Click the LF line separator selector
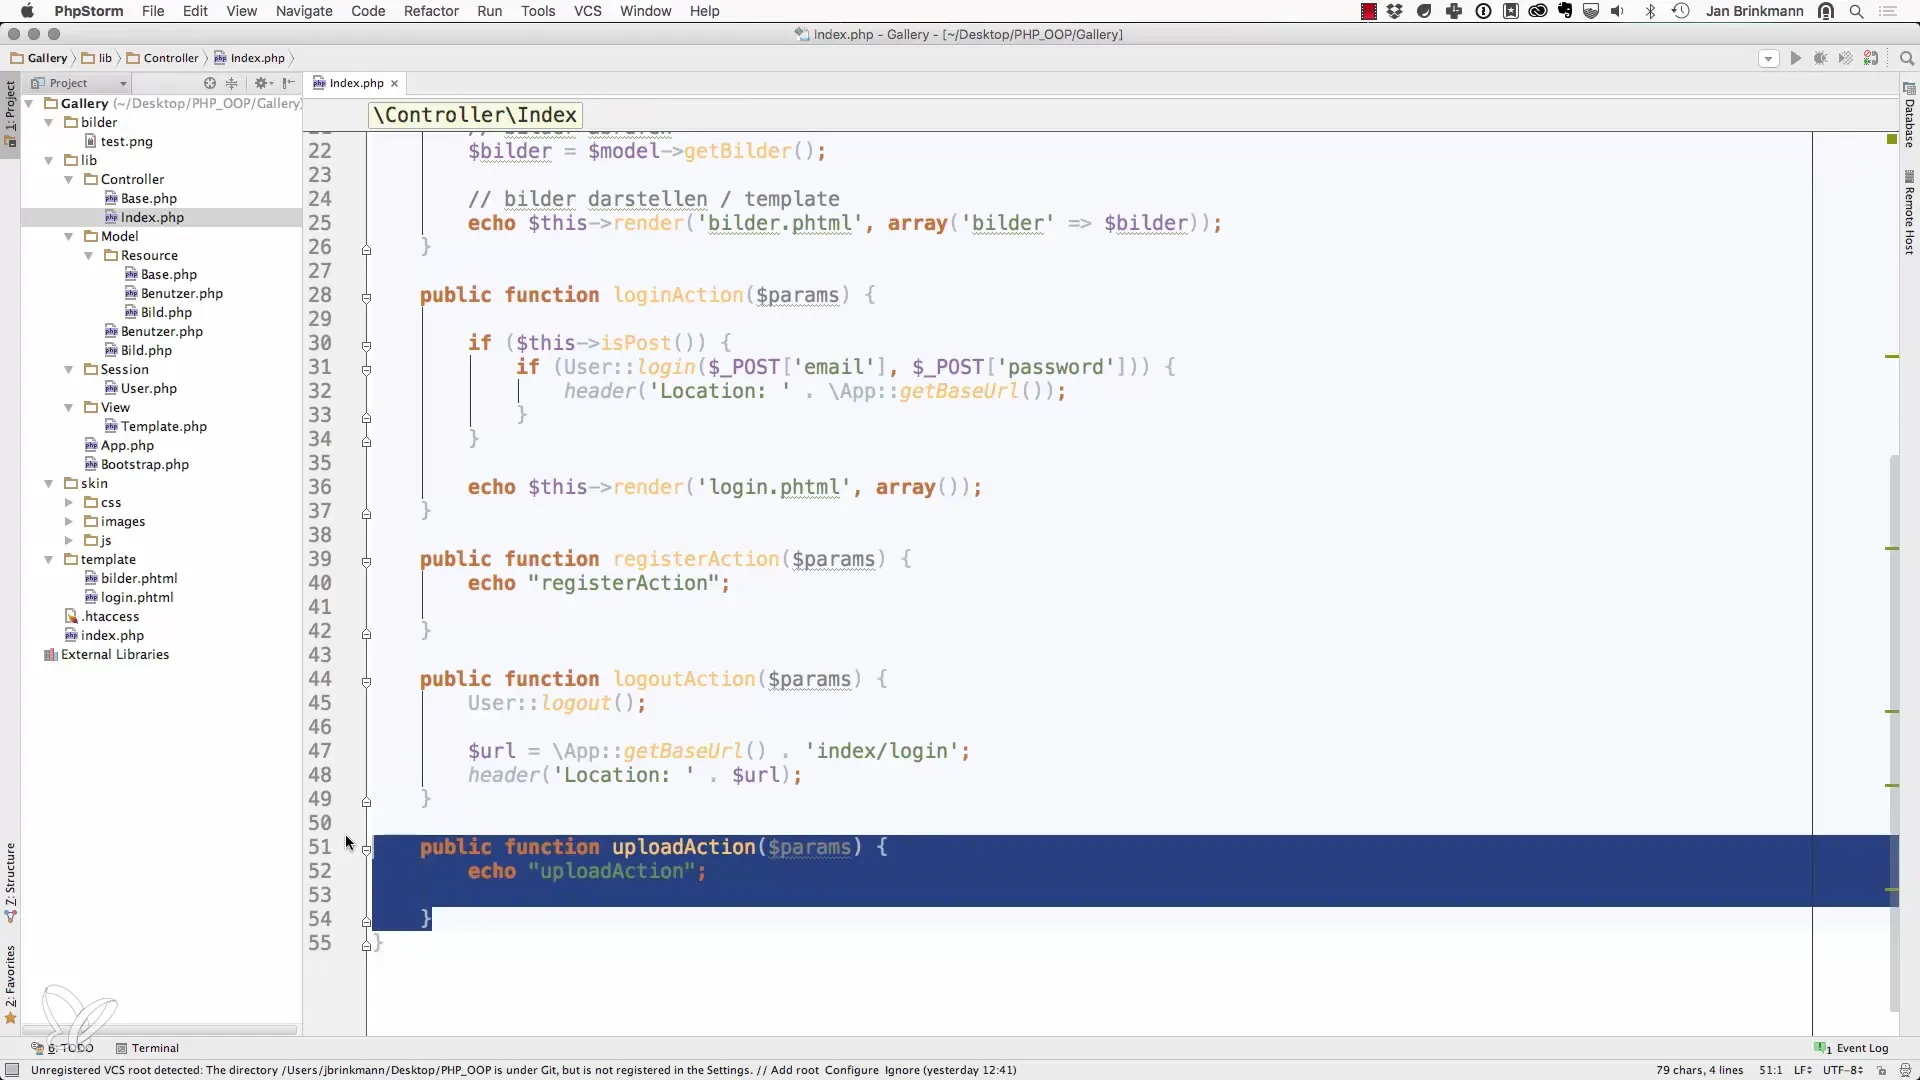Screen dimensions: 1920x1080 1803,1070
